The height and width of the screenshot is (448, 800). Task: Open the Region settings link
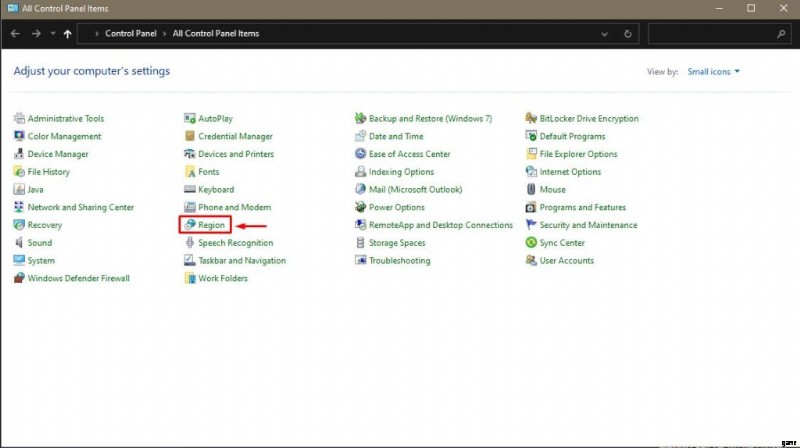(x=211, y=225)
